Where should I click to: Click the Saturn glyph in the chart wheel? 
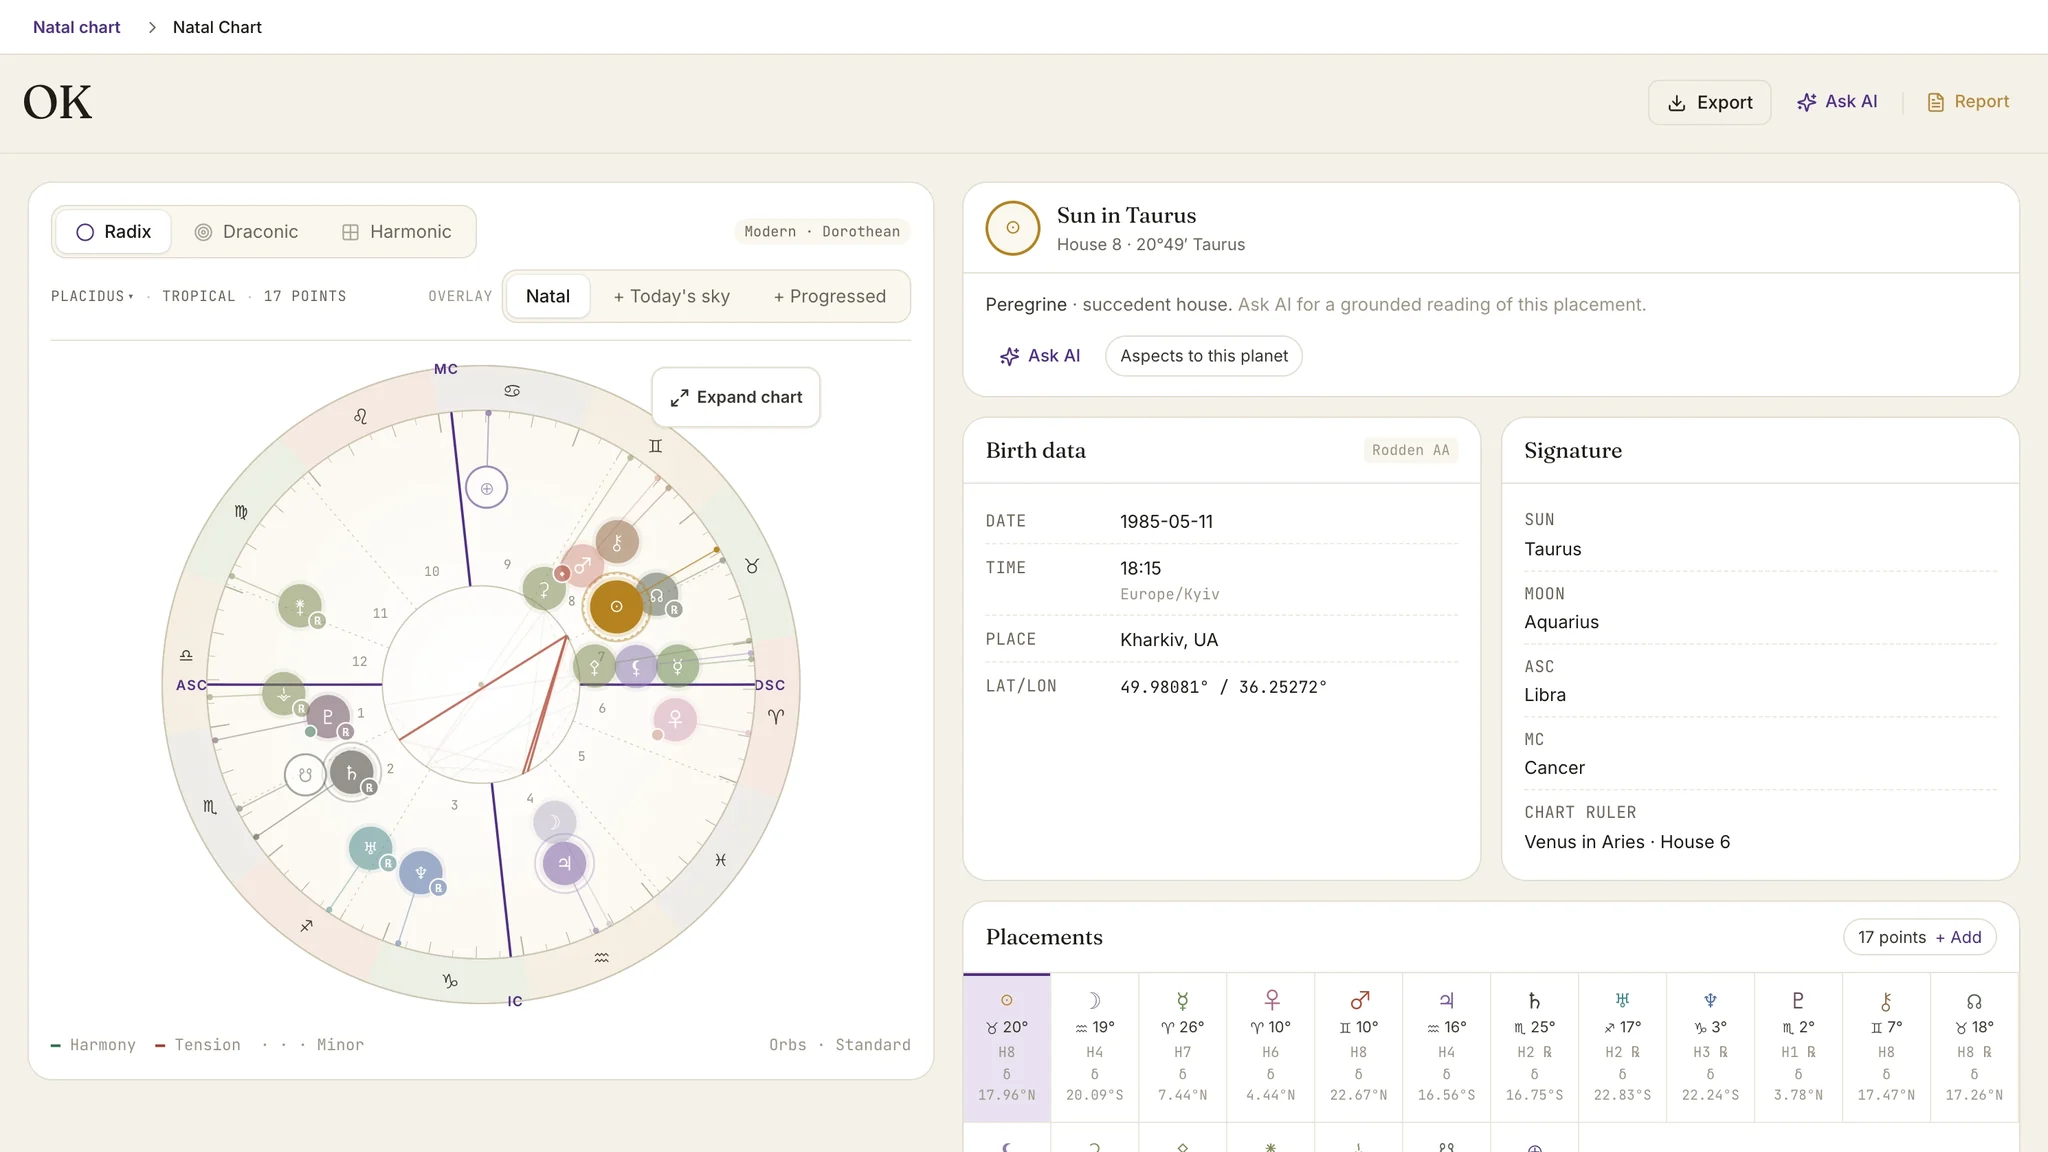click(x=351, y=773)
